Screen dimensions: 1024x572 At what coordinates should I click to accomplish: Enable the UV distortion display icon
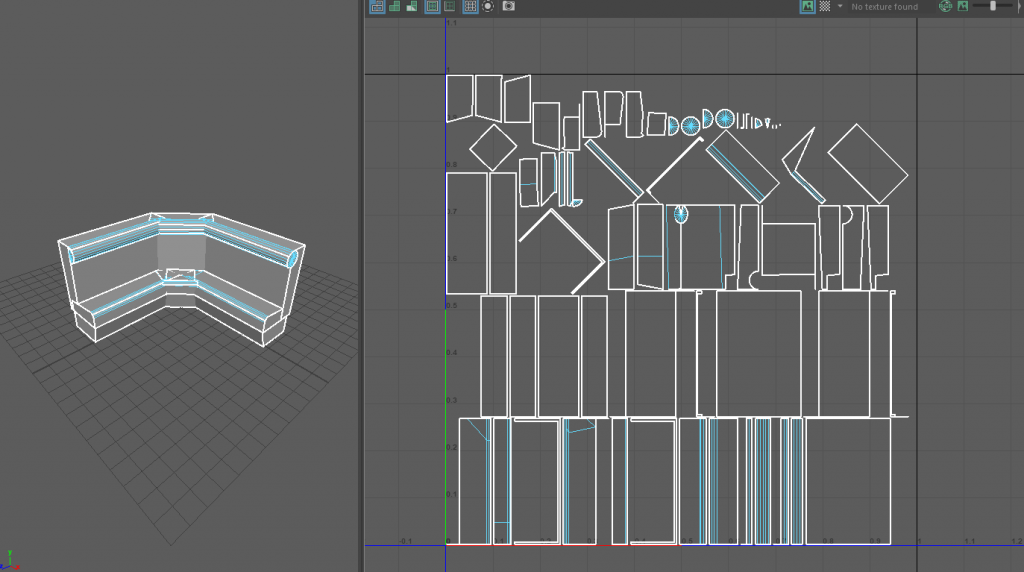(411, 6)
